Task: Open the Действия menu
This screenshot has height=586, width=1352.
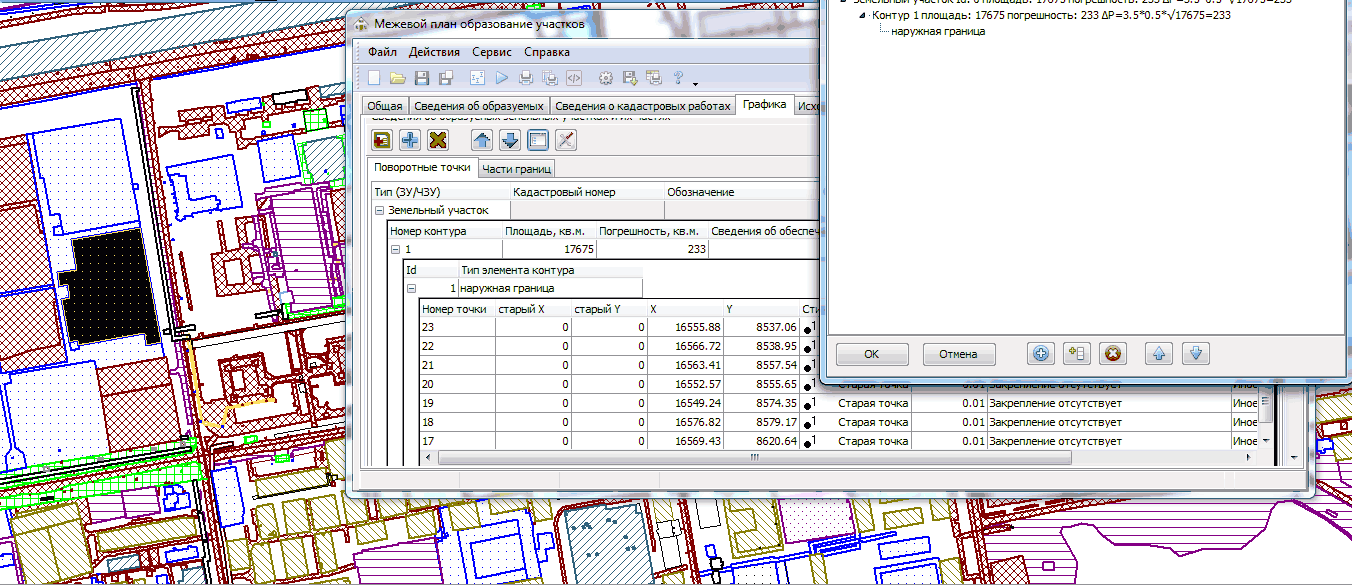Action: tap(434, 52)
